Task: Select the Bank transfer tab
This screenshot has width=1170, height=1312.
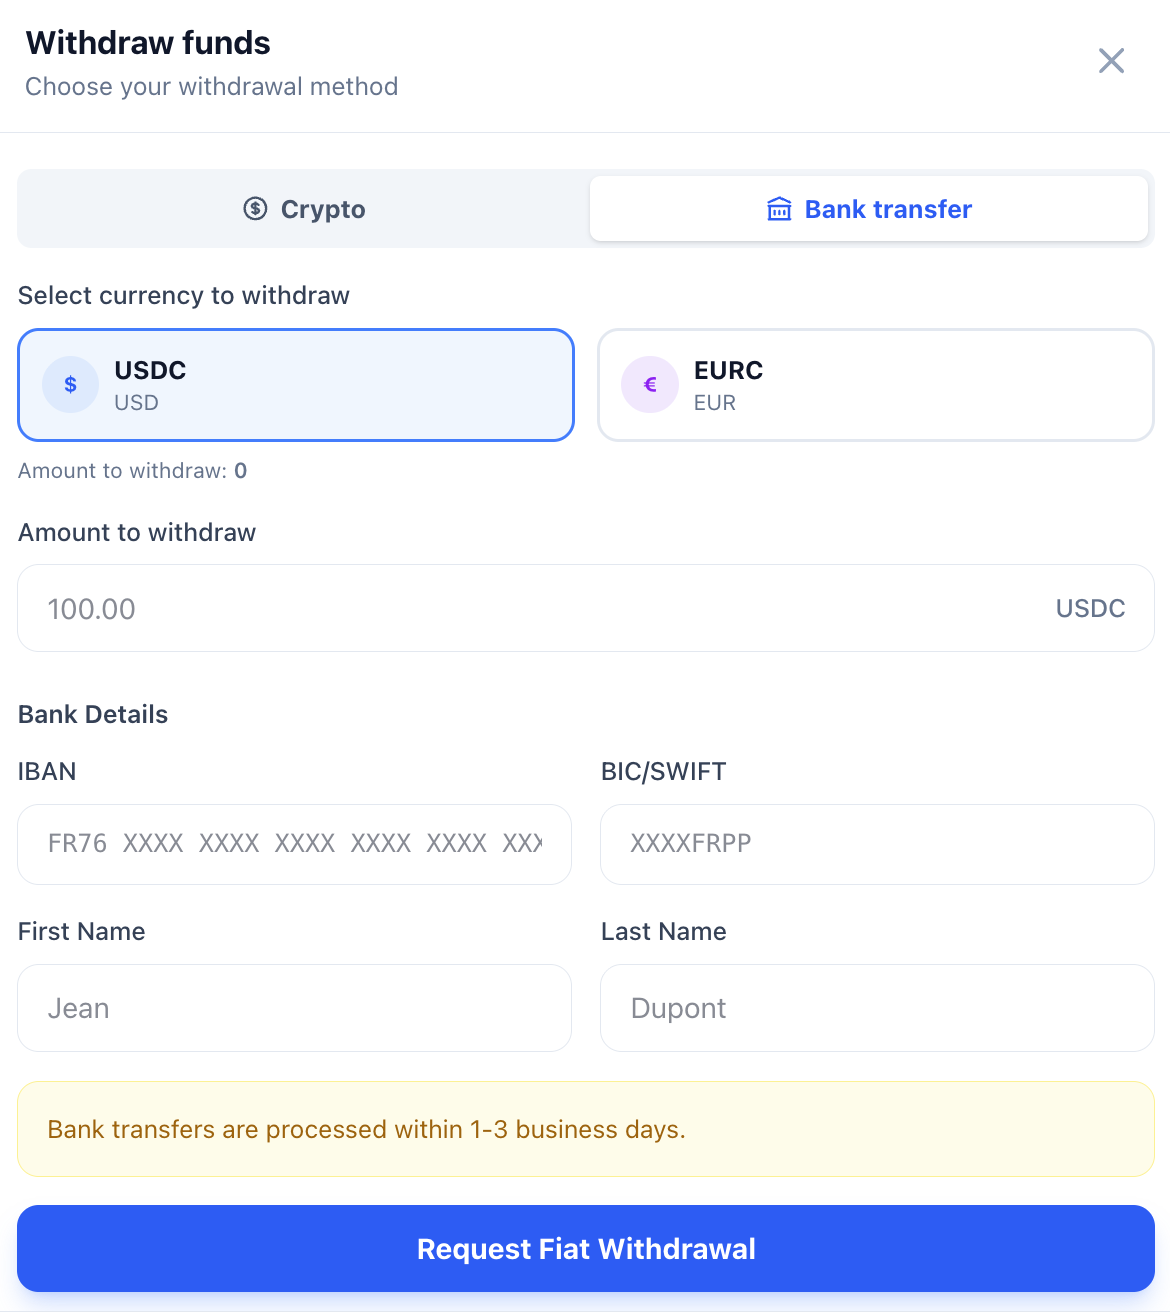Action: 868,209
